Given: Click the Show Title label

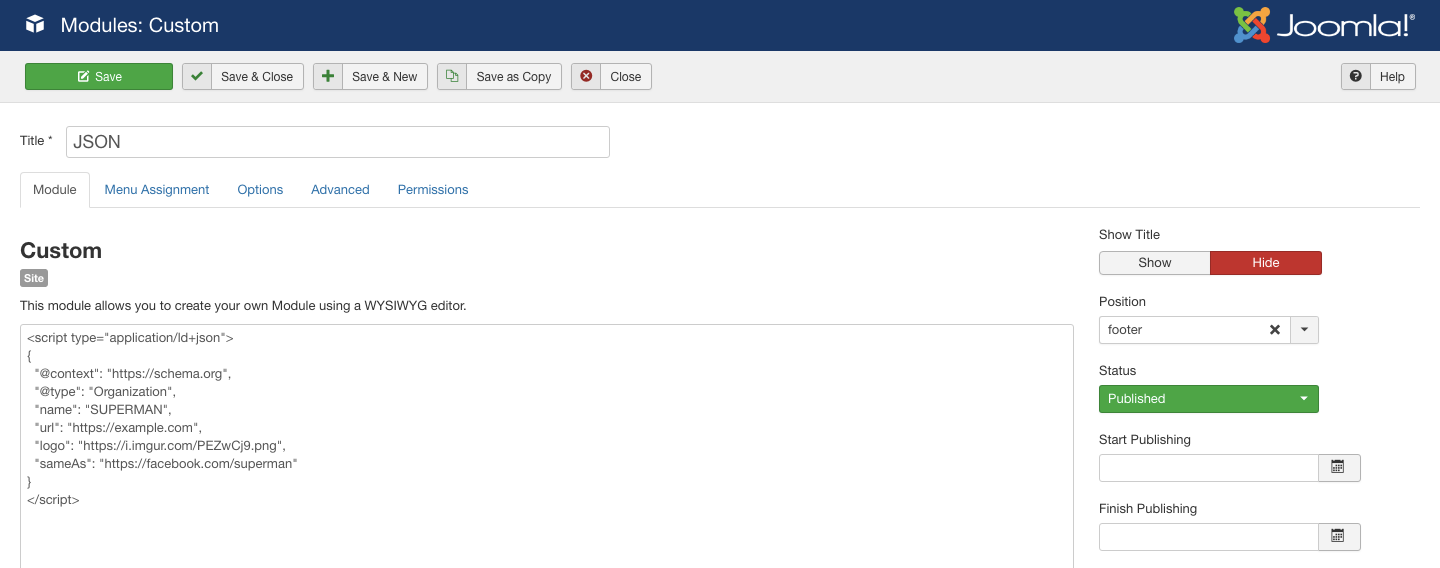Looking at the screenshot, I should tap(1129, 235).
